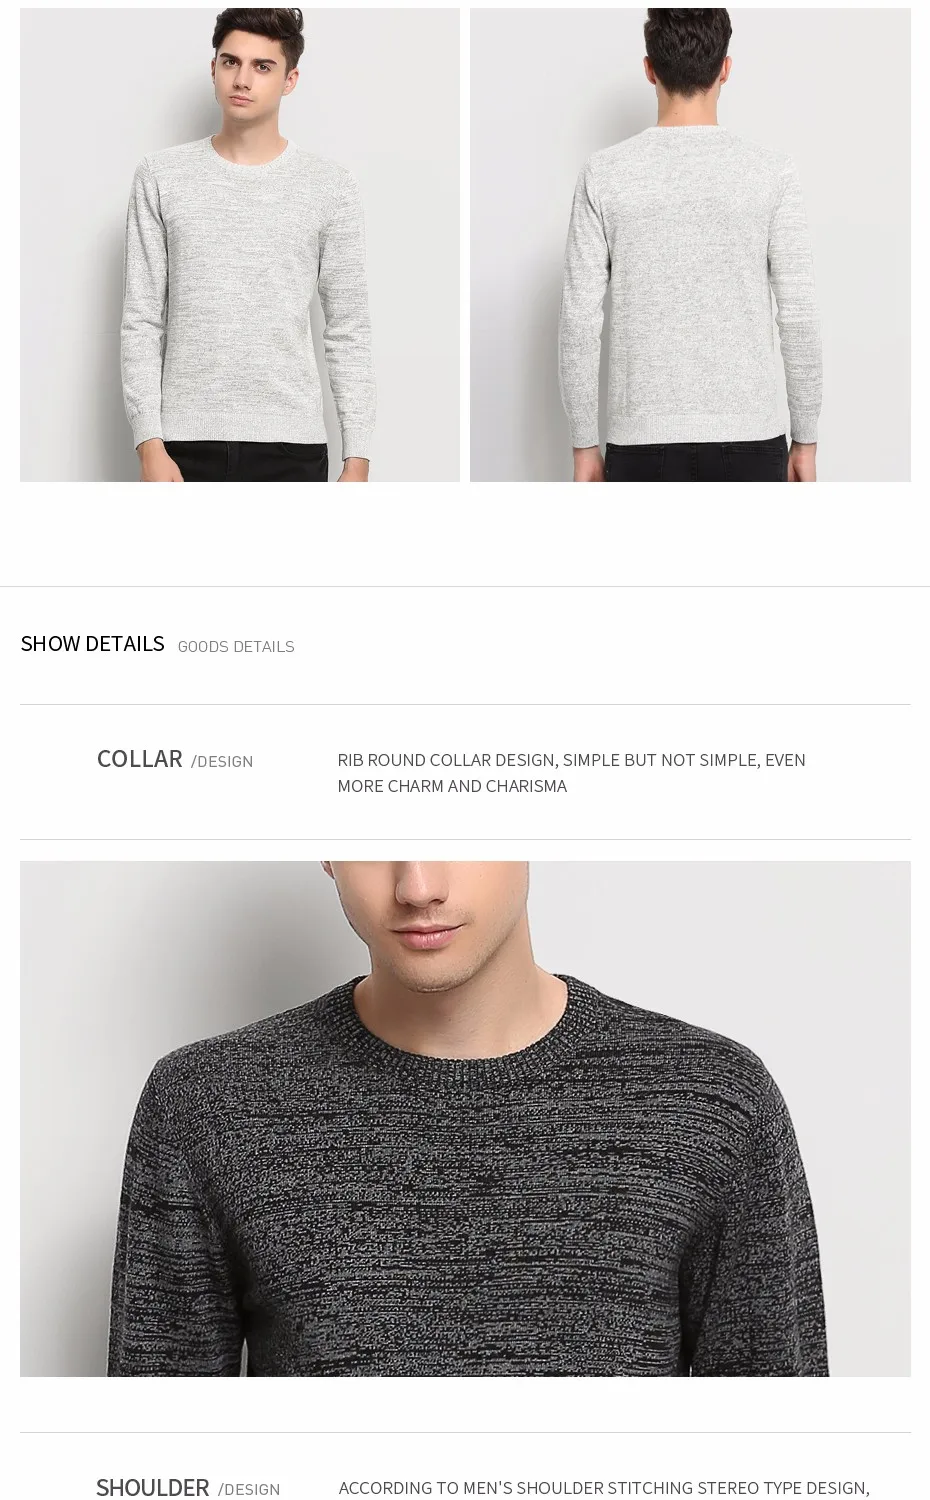The width and height of the screenshot is (930, 1500).
Task: Click "MORE CHARM AND CHARISMA" text line
Action: tap(452, 786)
